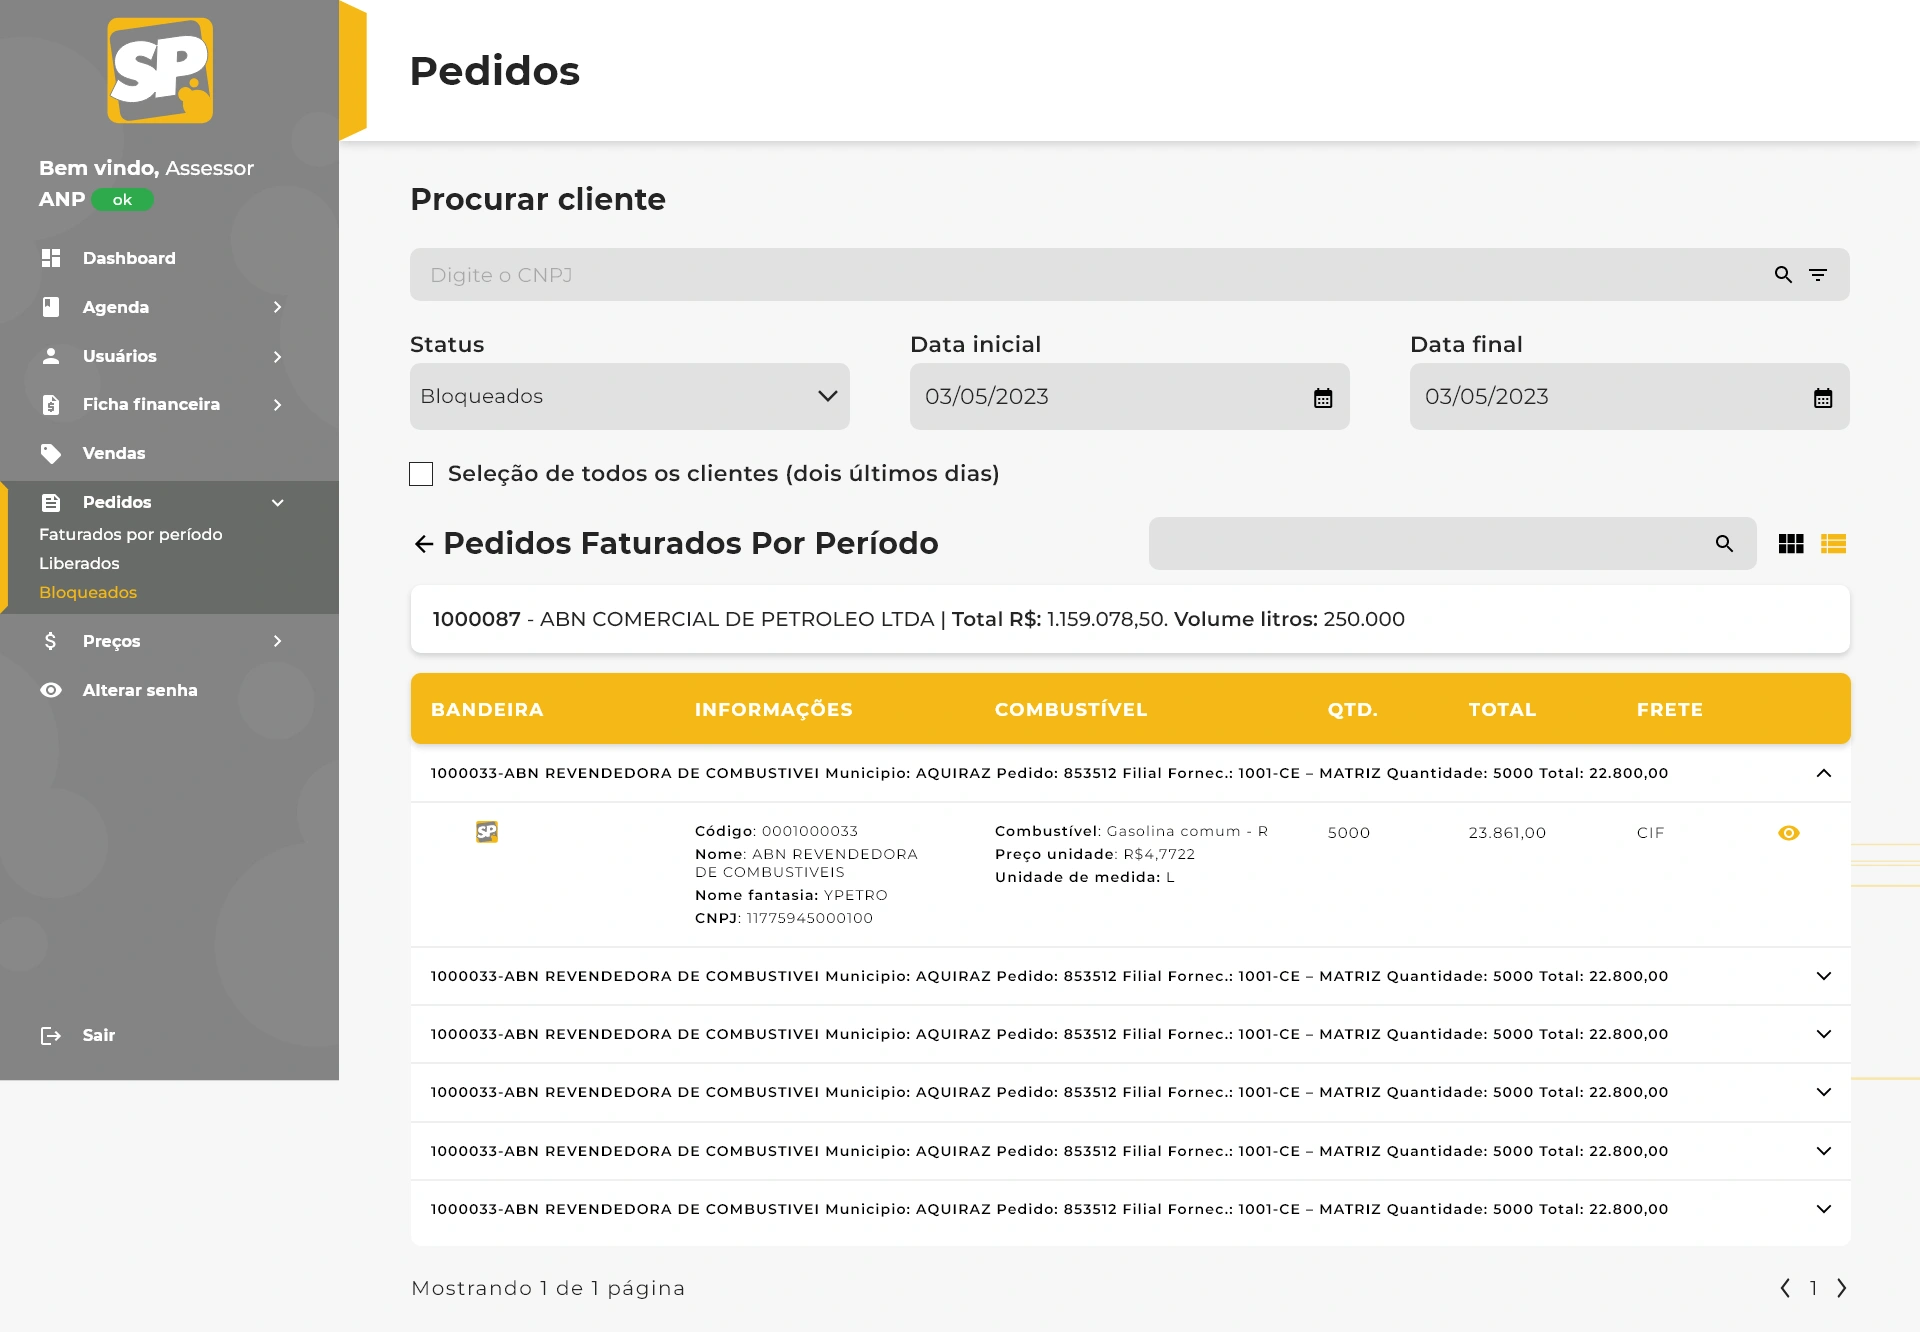Check 'Seleção de todos os clientes' checkbox

click(x=421, y=474)
